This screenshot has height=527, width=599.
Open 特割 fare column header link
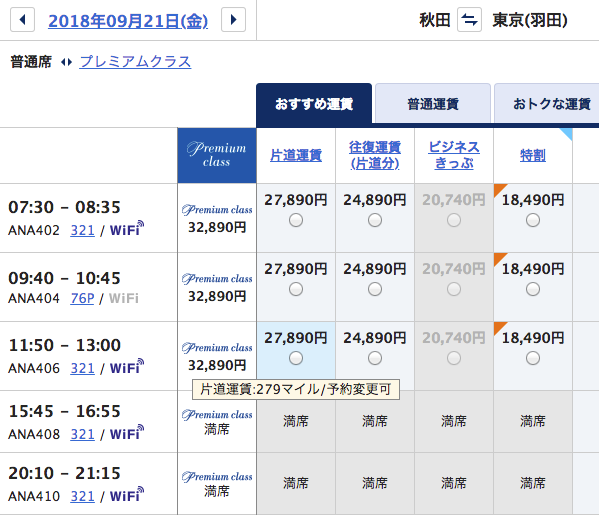point(533,155)
